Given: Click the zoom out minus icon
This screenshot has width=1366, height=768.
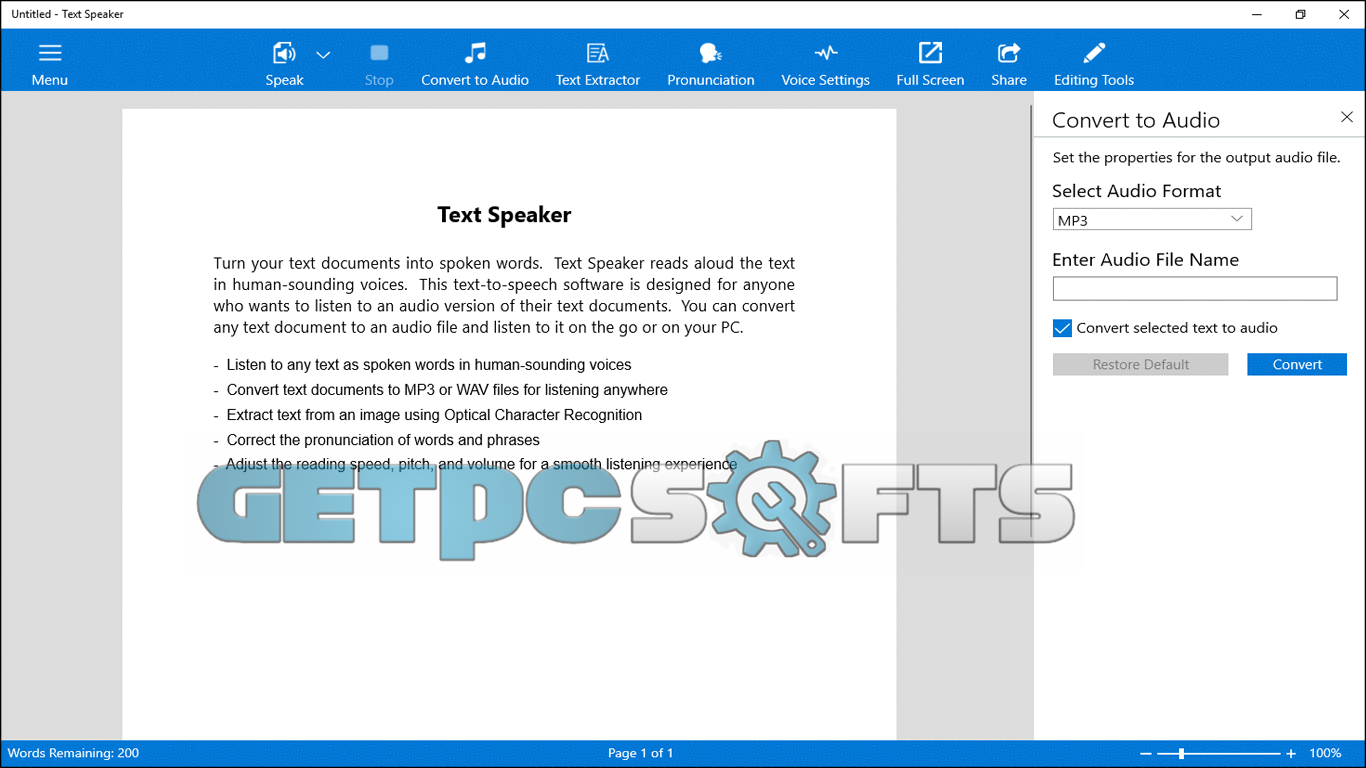Looking at the screenshot, I should pyautogui.click(x=1145, y=753).
